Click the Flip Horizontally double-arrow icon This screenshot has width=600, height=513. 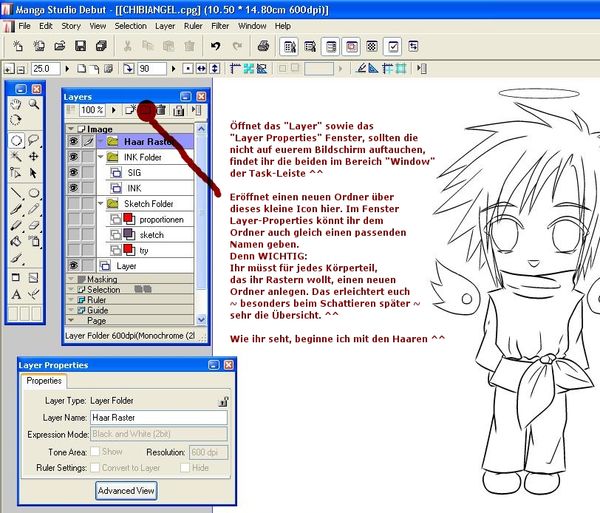pyautogui.click(x=201, y=69)
